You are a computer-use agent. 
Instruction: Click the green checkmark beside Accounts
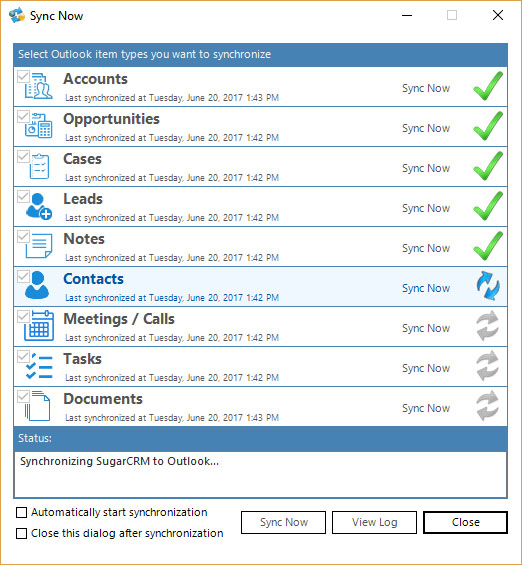point(488,86)
